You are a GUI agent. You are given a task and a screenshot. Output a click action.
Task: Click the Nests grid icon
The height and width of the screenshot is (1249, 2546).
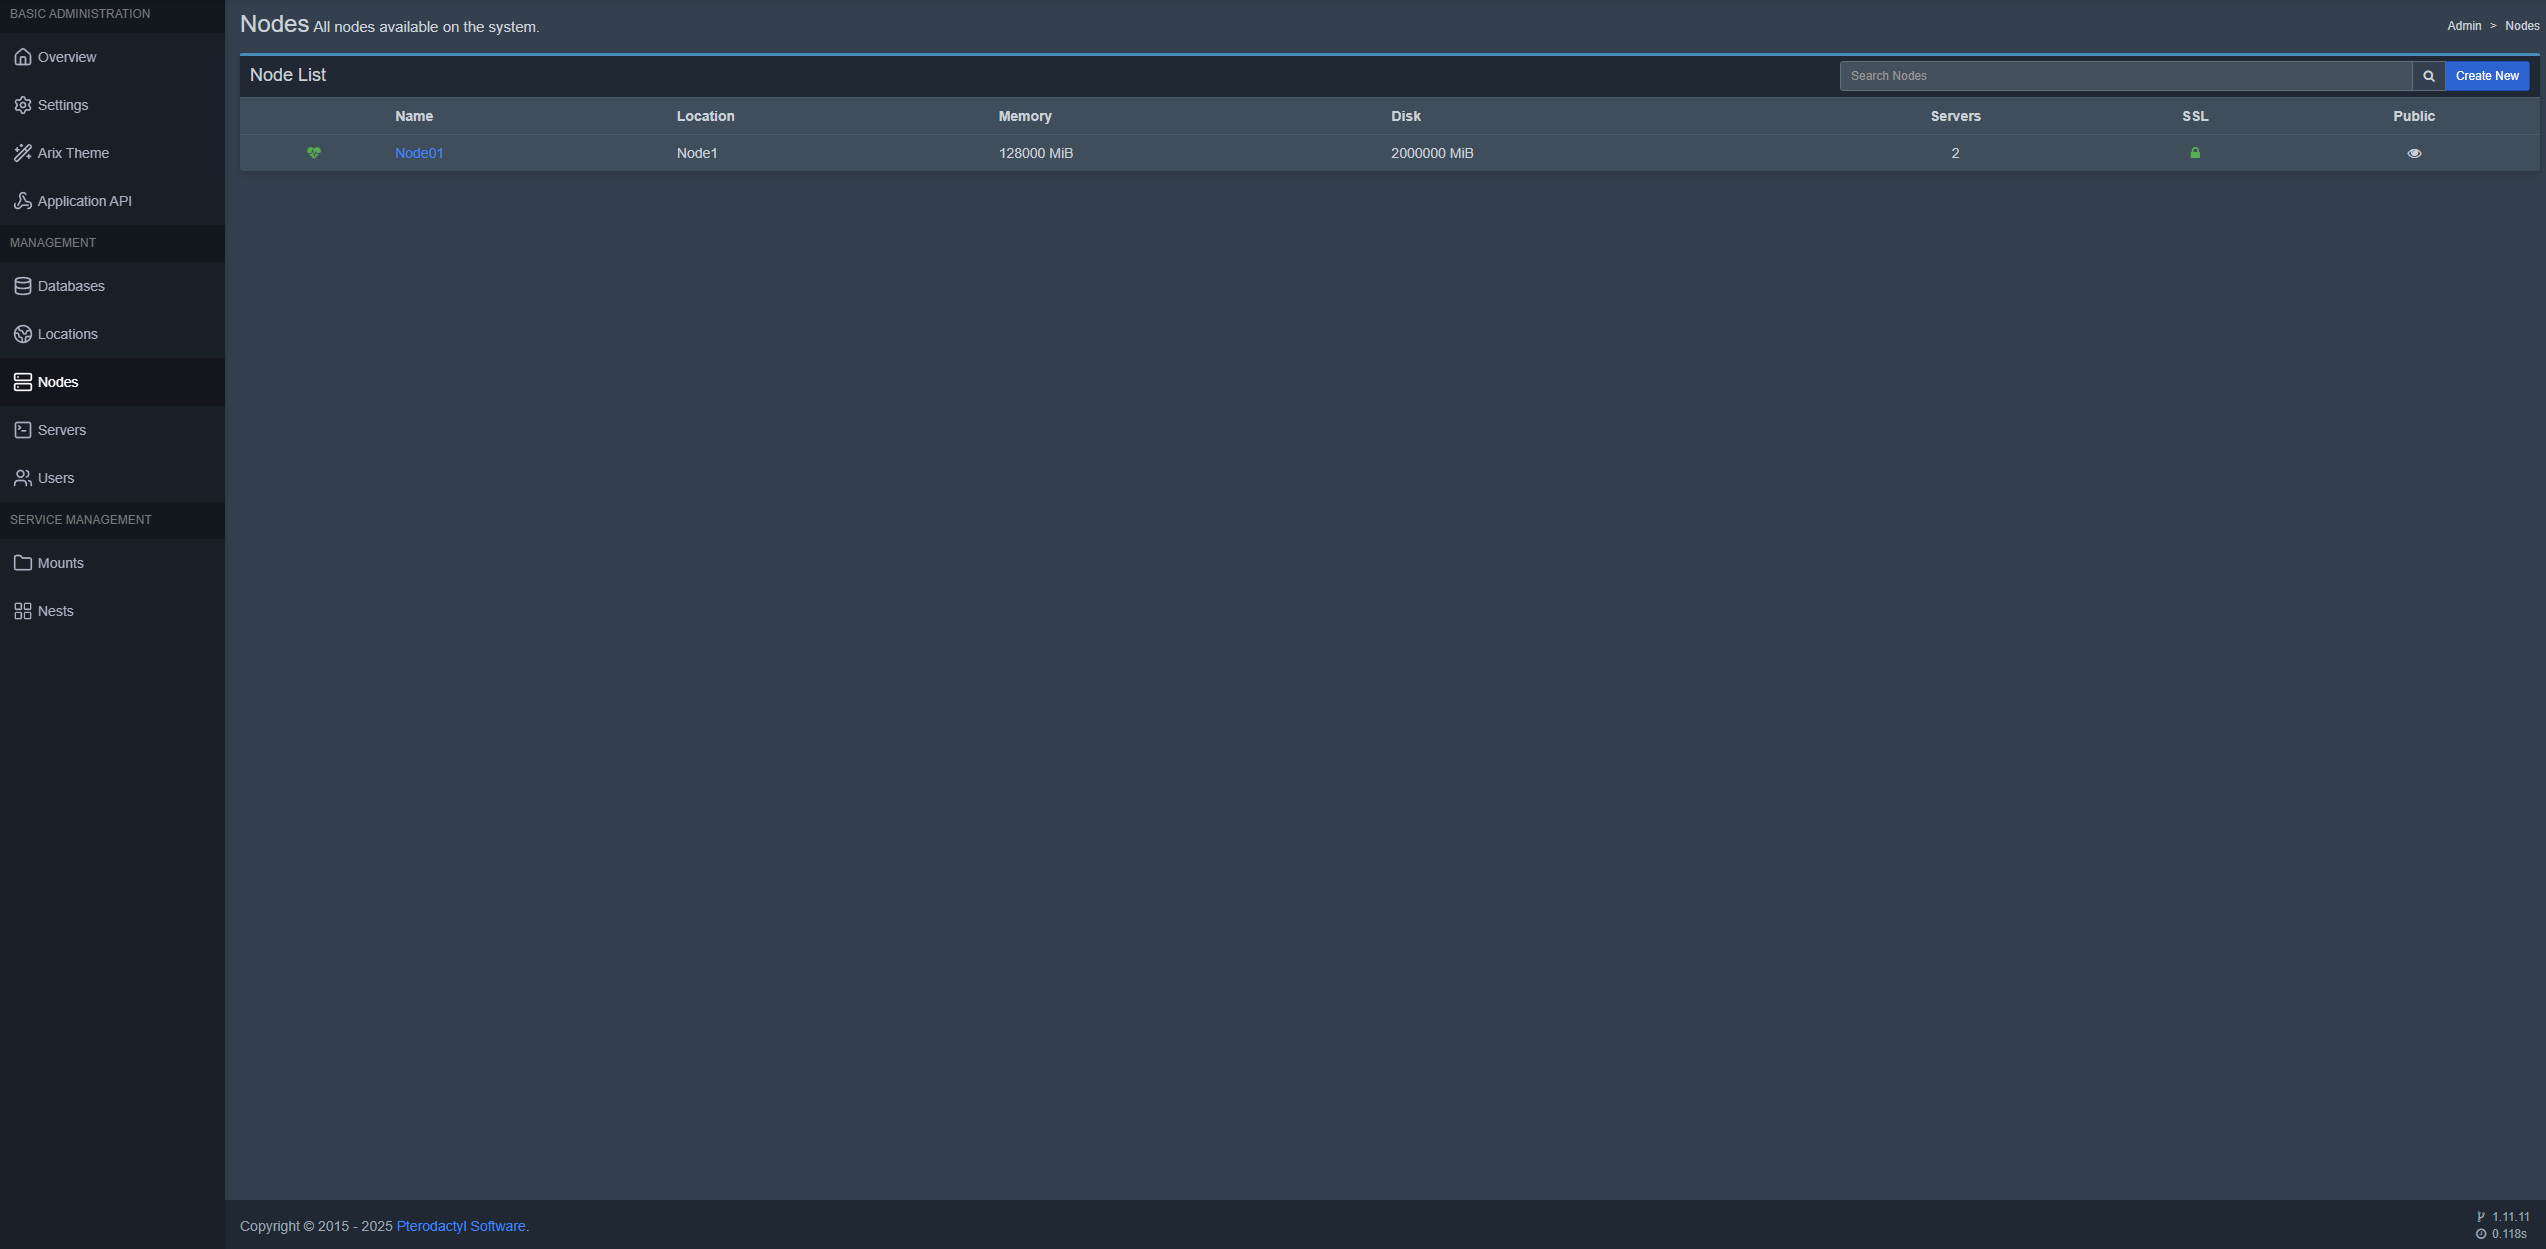22,611
